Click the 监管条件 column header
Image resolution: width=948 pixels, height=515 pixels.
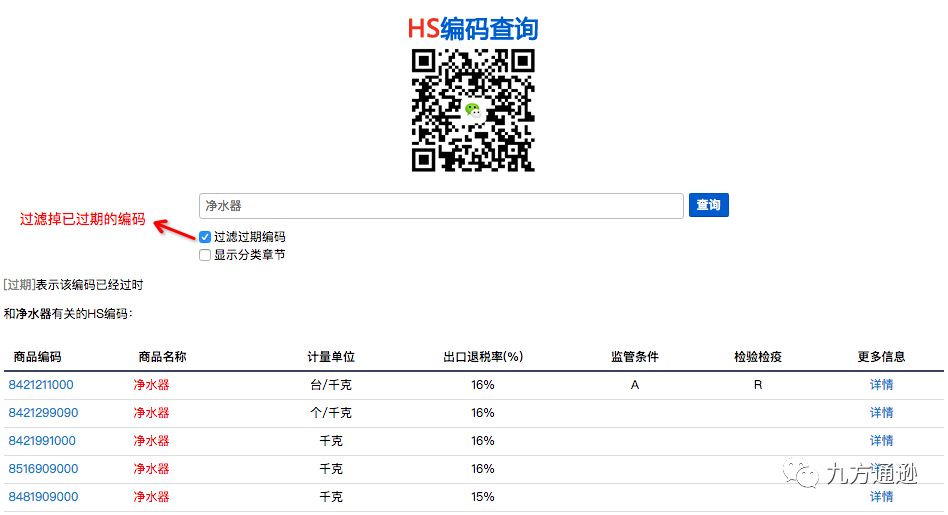pyautogui.click(x=634, y=357)
